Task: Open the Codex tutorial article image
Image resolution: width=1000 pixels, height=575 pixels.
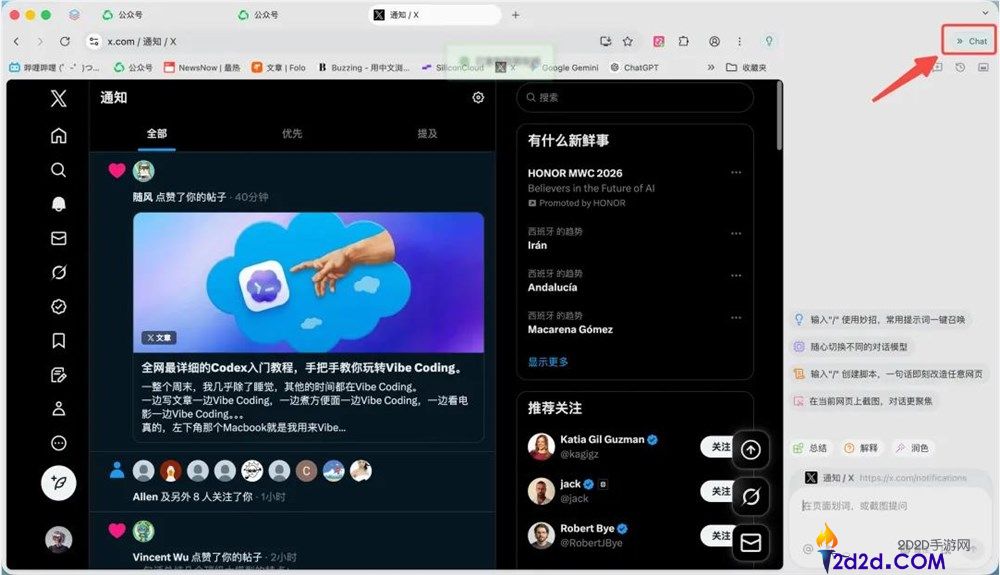Action: (x=309, y=282)
